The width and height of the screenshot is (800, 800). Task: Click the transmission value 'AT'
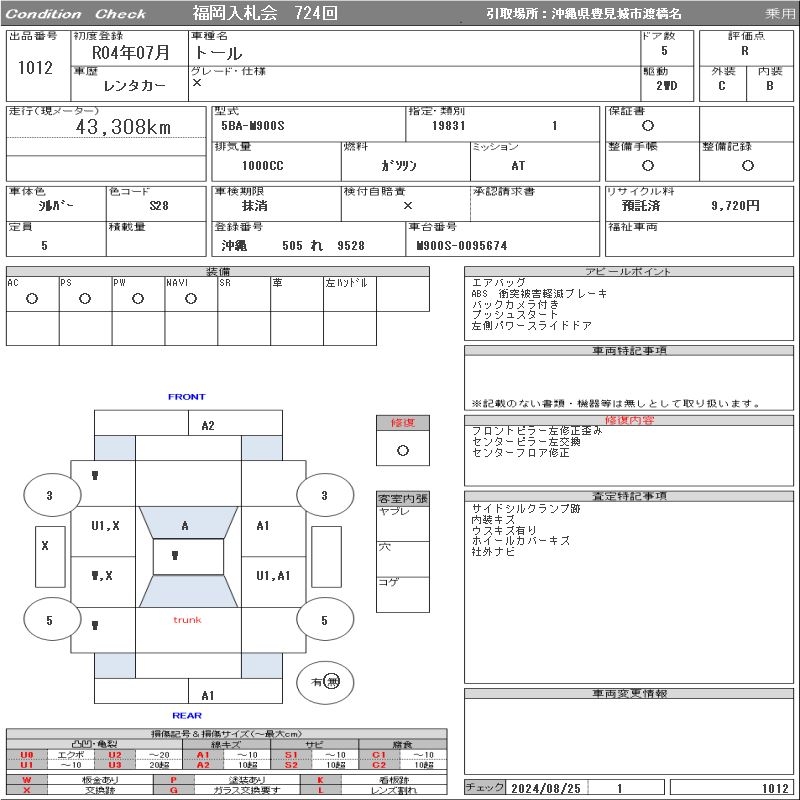(x=518, y=166)
